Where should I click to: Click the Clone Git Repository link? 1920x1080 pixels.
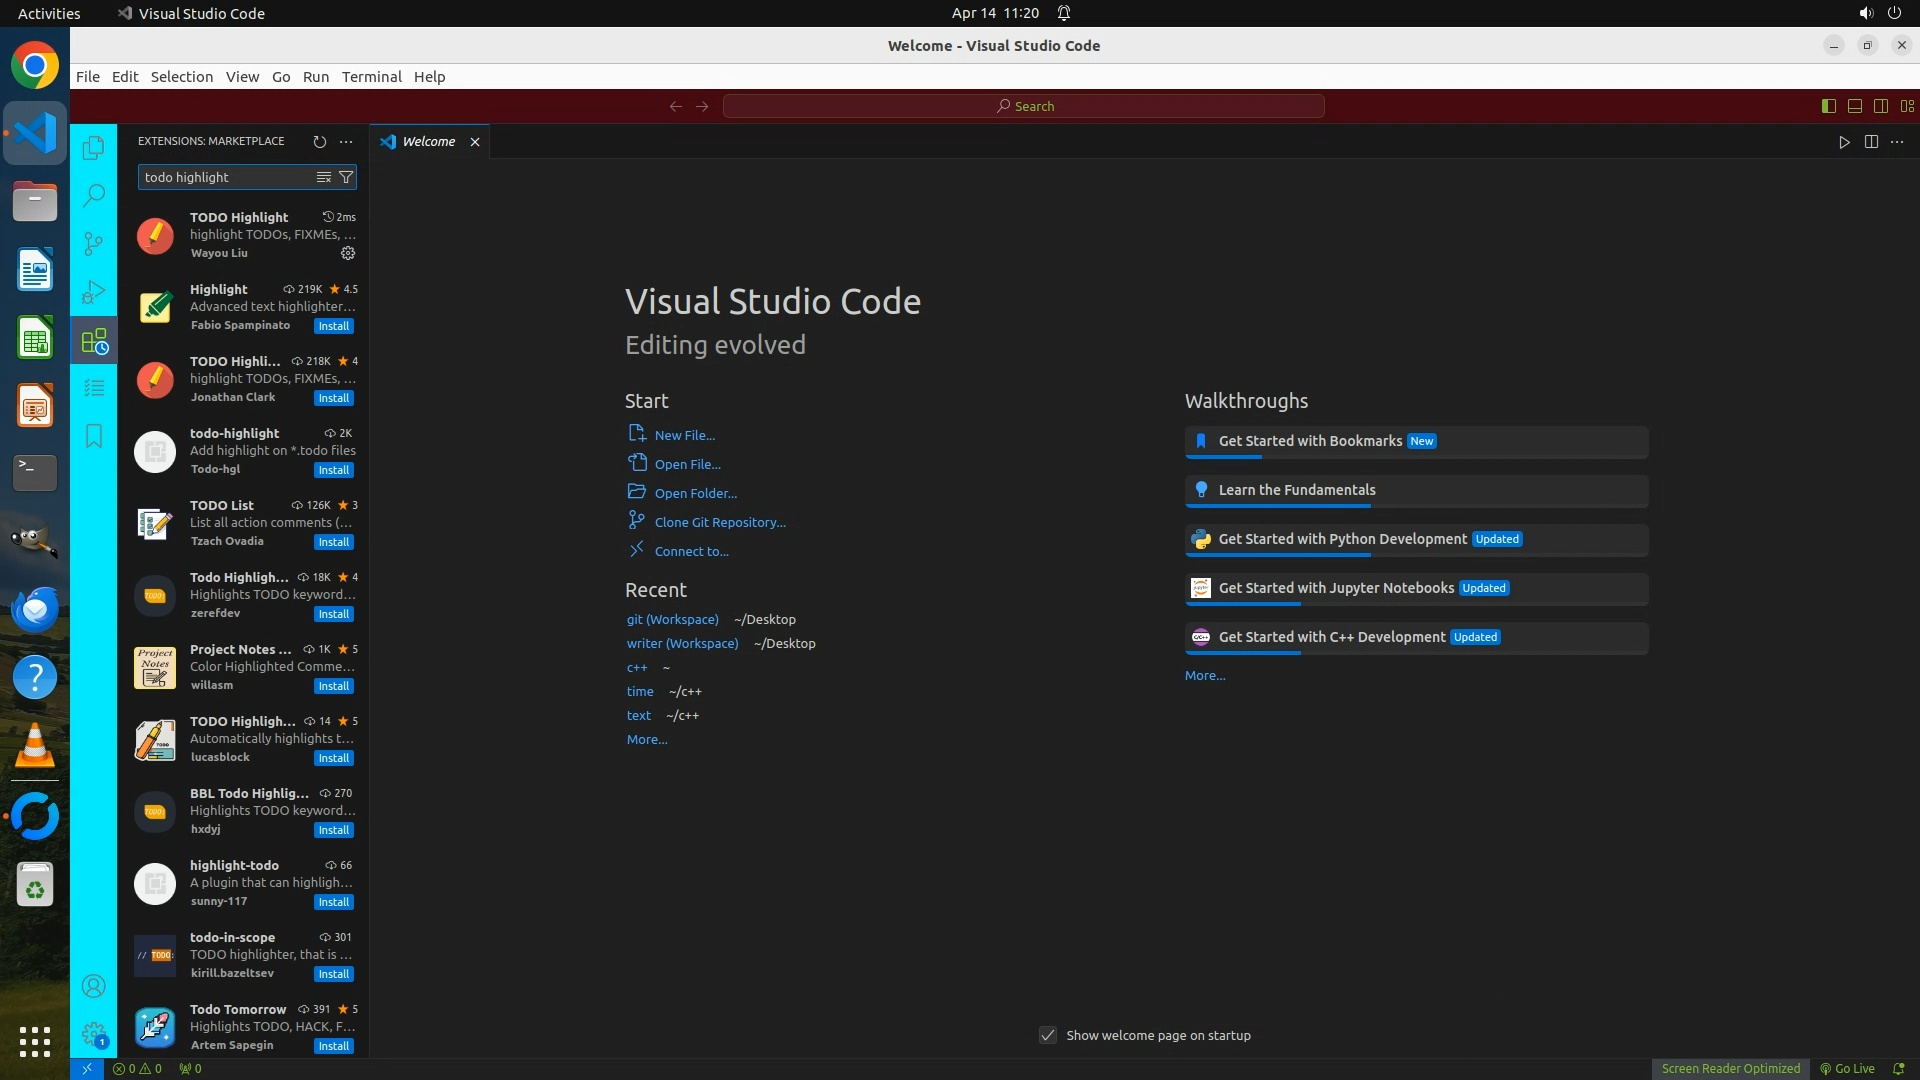click(719, 522)
